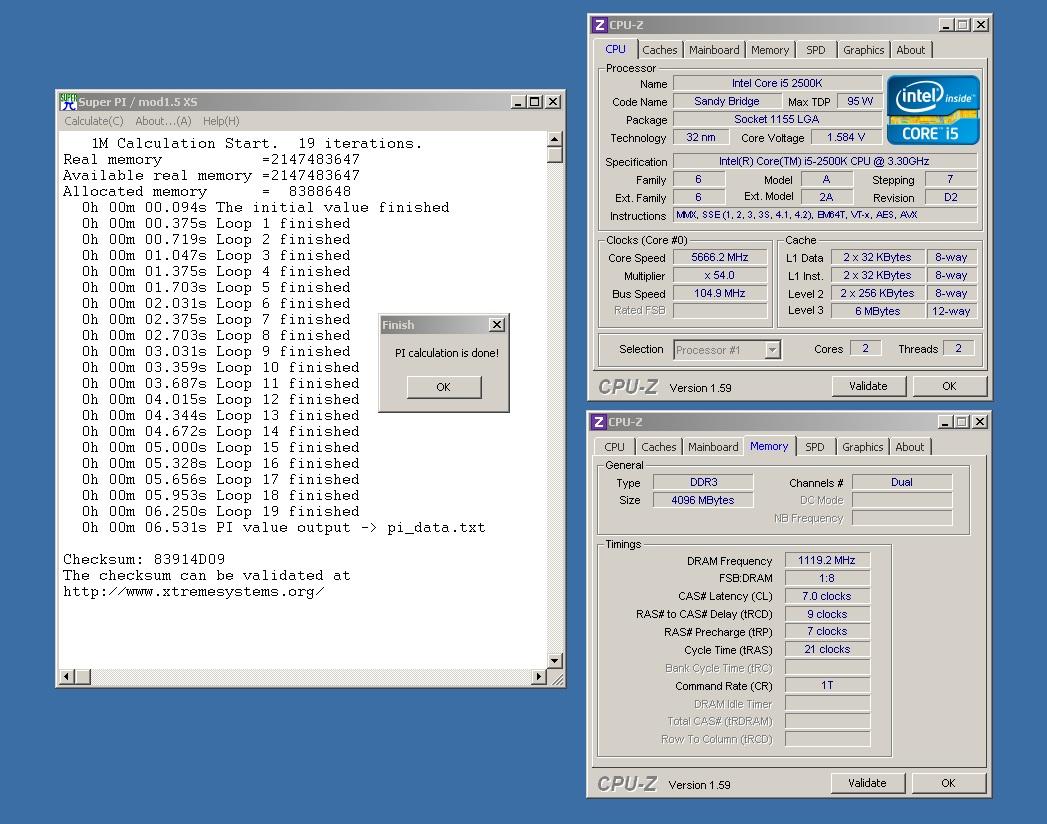Click Super PI vertical scrollbar up arrow
This screenshot has height=824, width=1047.
554,139
